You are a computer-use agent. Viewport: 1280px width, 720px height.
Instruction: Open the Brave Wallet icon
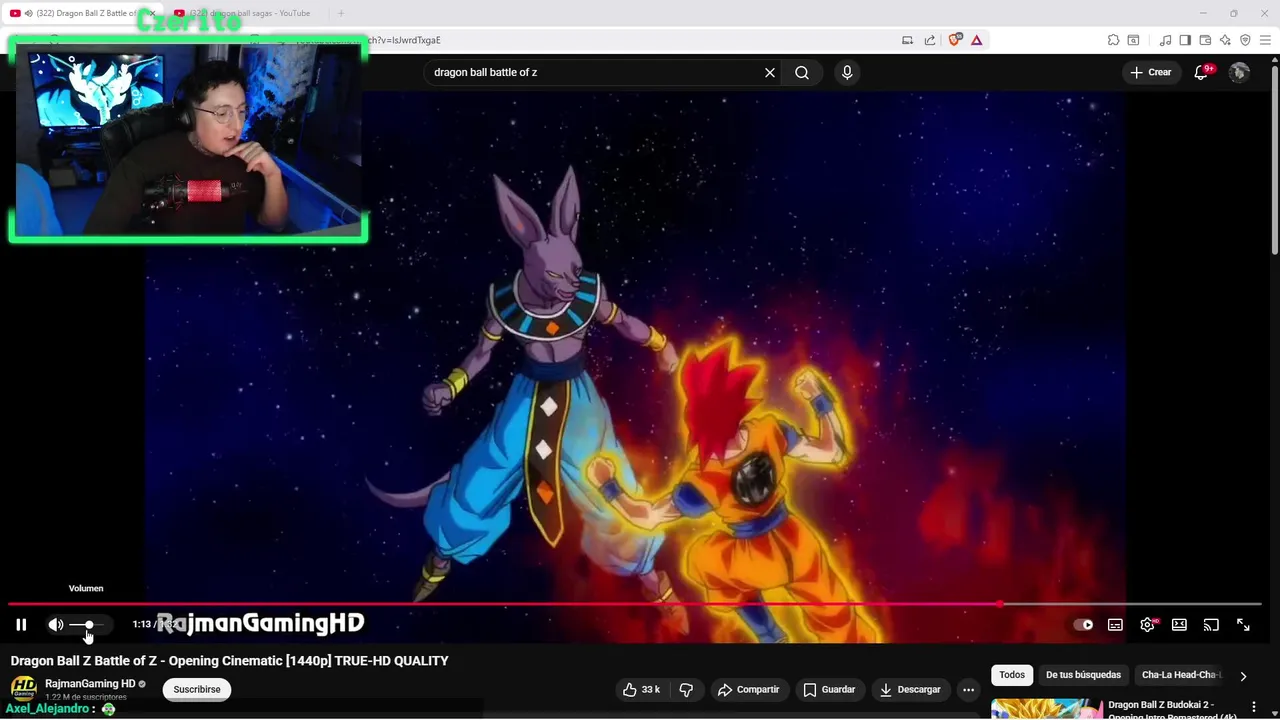(1205, 40)
